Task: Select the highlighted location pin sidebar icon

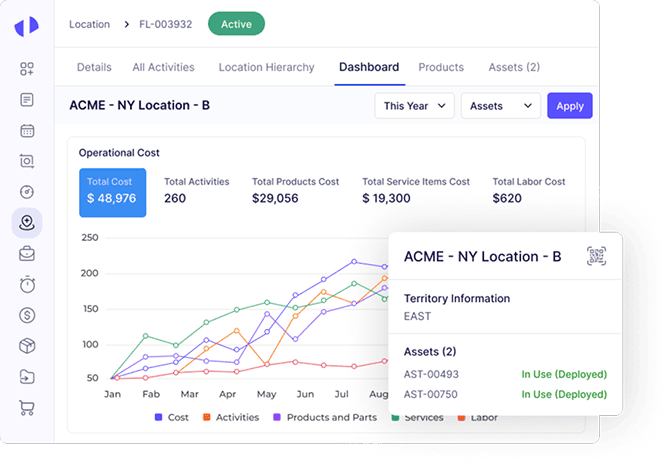Action: tap(27, 223)
